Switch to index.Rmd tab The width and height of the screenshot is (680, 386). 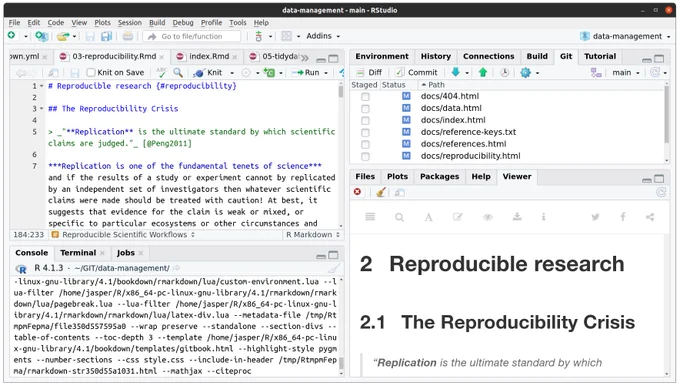point(209,56)
